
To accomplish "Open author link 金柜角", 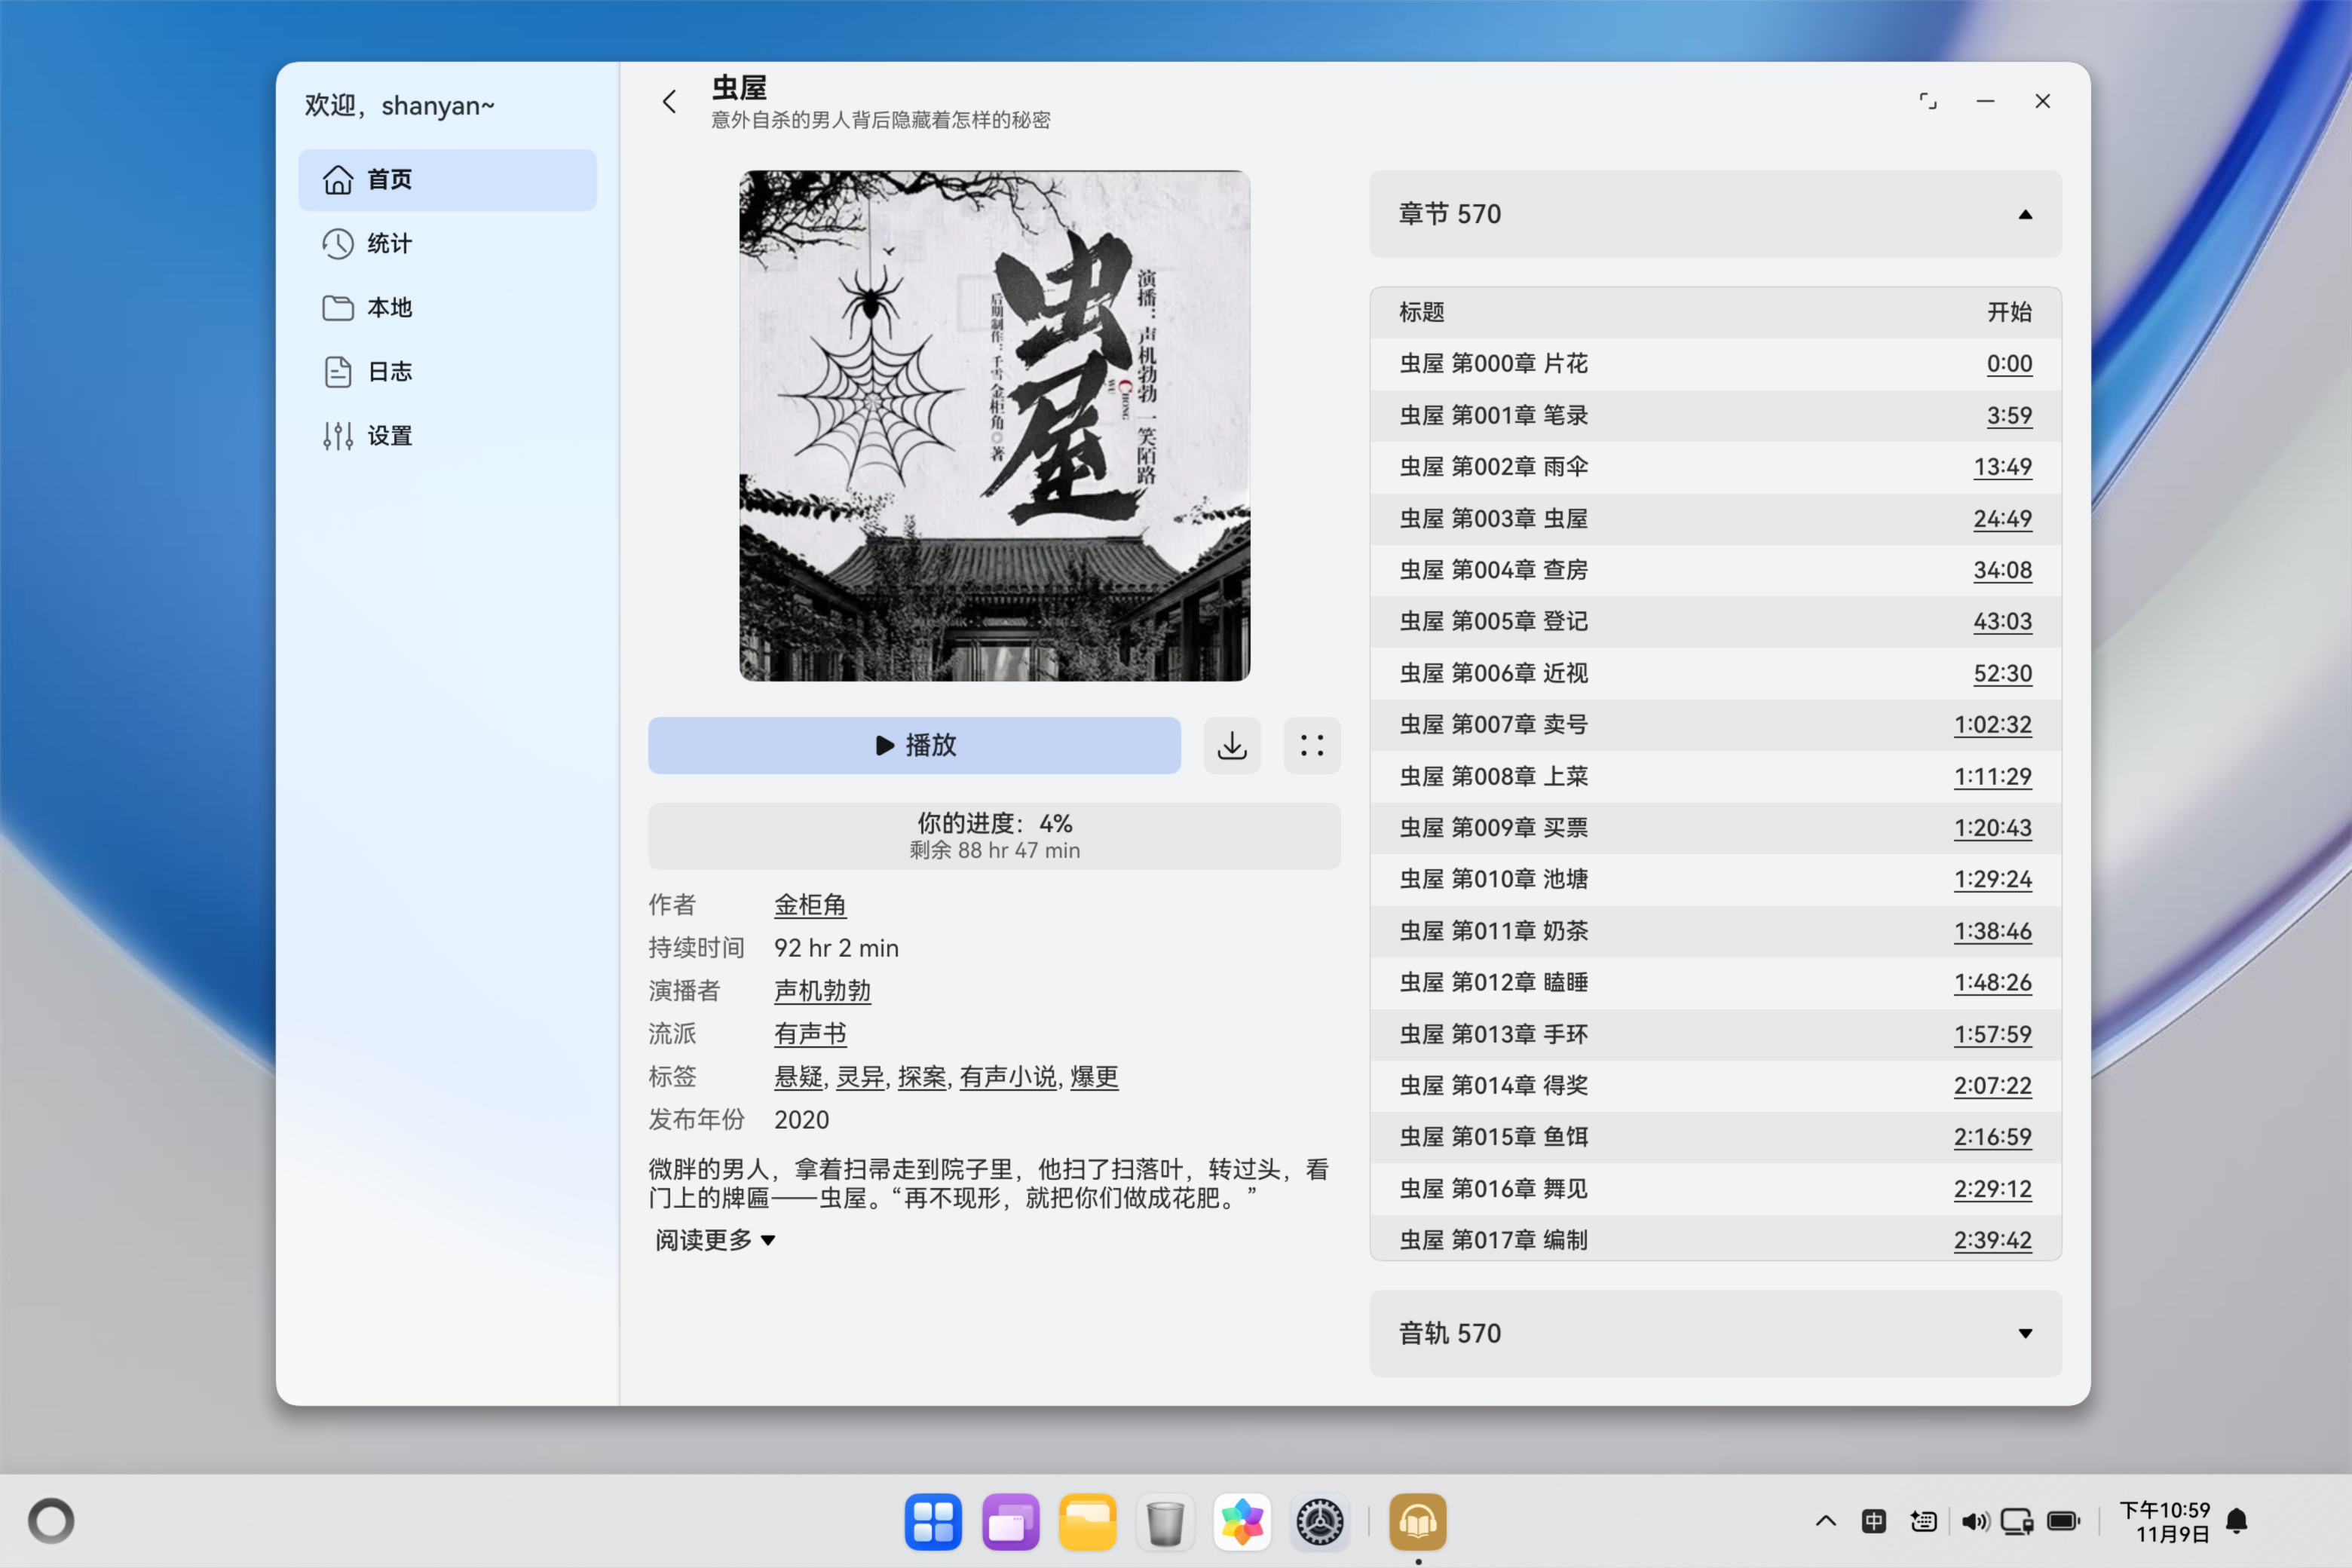I will (810, 905).
